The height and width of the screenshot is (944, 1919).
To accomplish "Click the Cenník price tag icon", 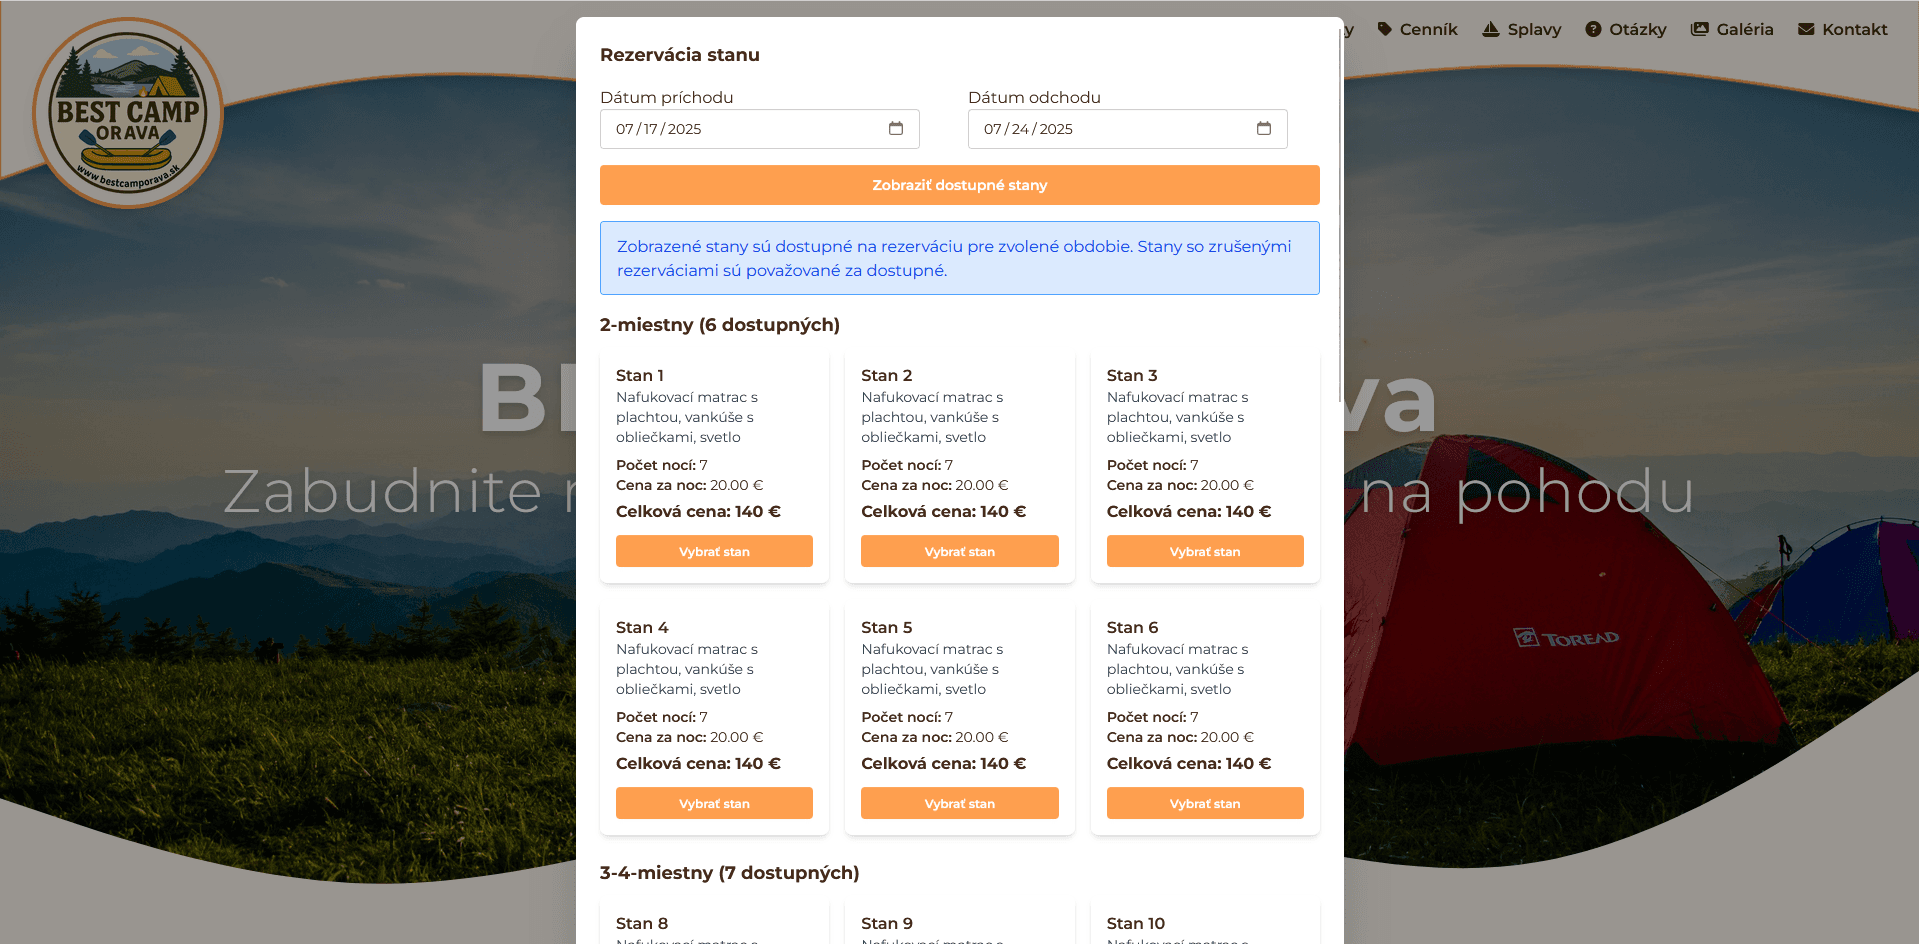I will click(1384, 29).
